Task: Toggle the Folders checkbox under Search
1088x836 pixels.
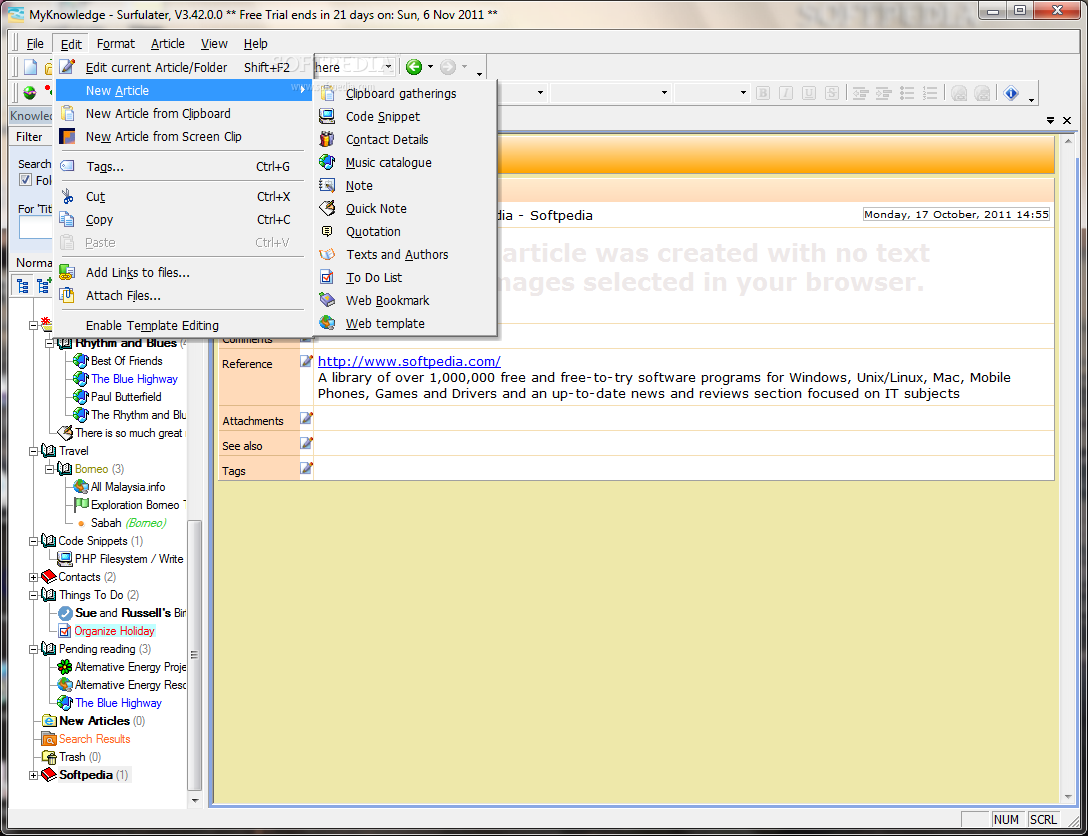Action: (x=26, y=180)
